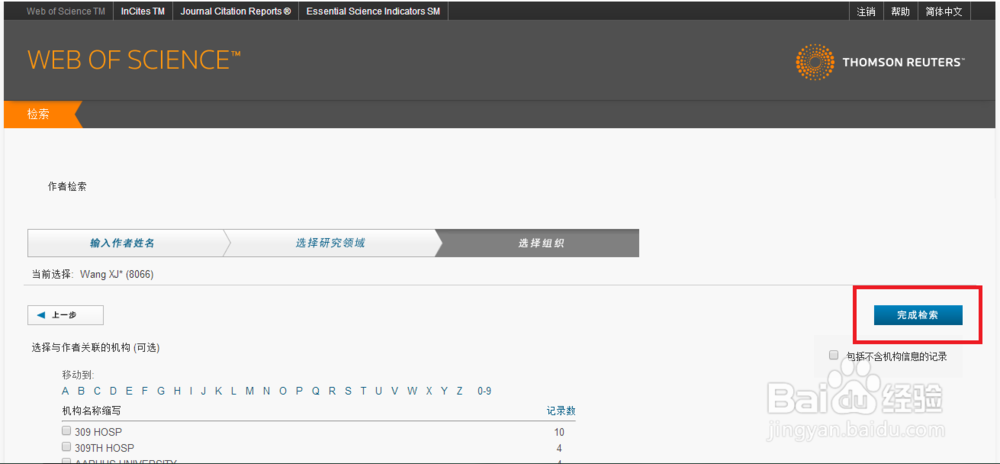Click the 完成检索 button

click(918, 315)
